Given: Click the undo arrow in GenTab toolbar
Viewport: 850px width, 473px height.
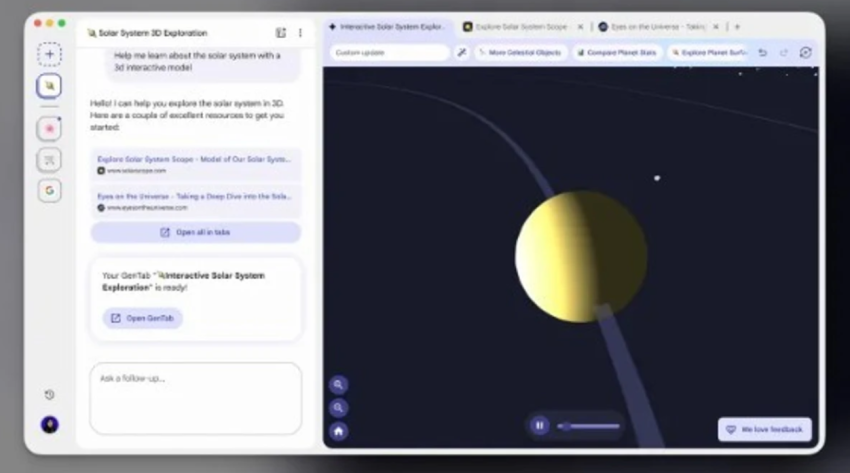Looking at the screenshot, I should 763,52.
